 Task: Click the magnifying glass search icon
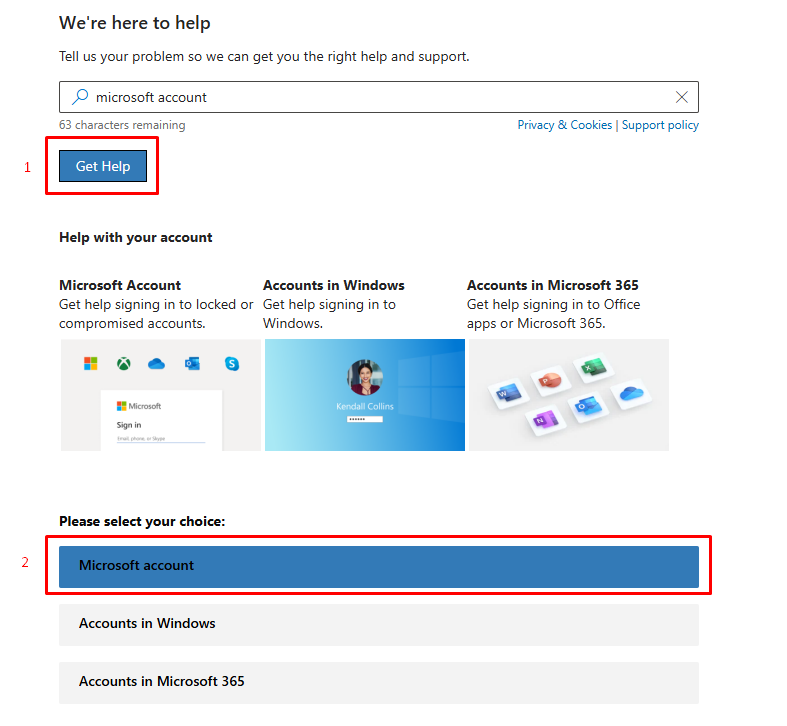point(80,96)
